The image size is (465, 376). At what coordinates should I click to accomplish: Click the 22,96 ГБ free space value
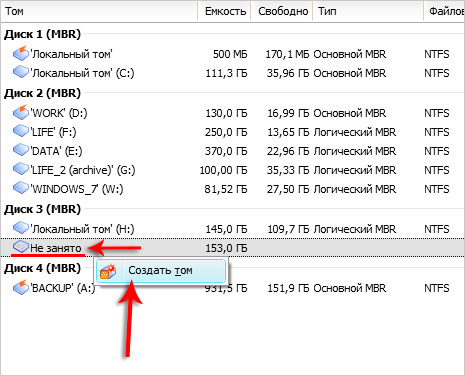pos(288,151)
